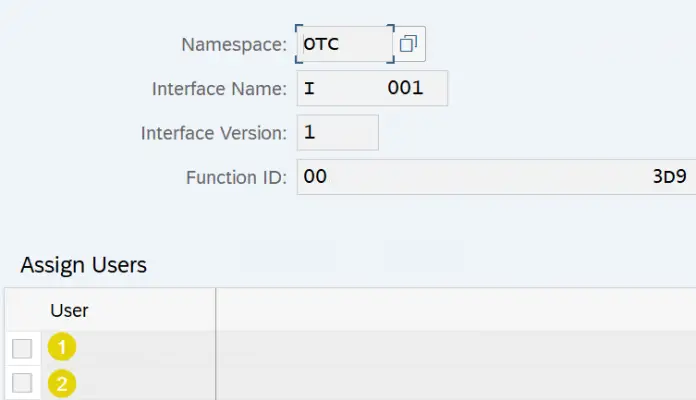Click the Namespace field containing OTC
This screenshot has width=696, height=400.
point(343,44)
